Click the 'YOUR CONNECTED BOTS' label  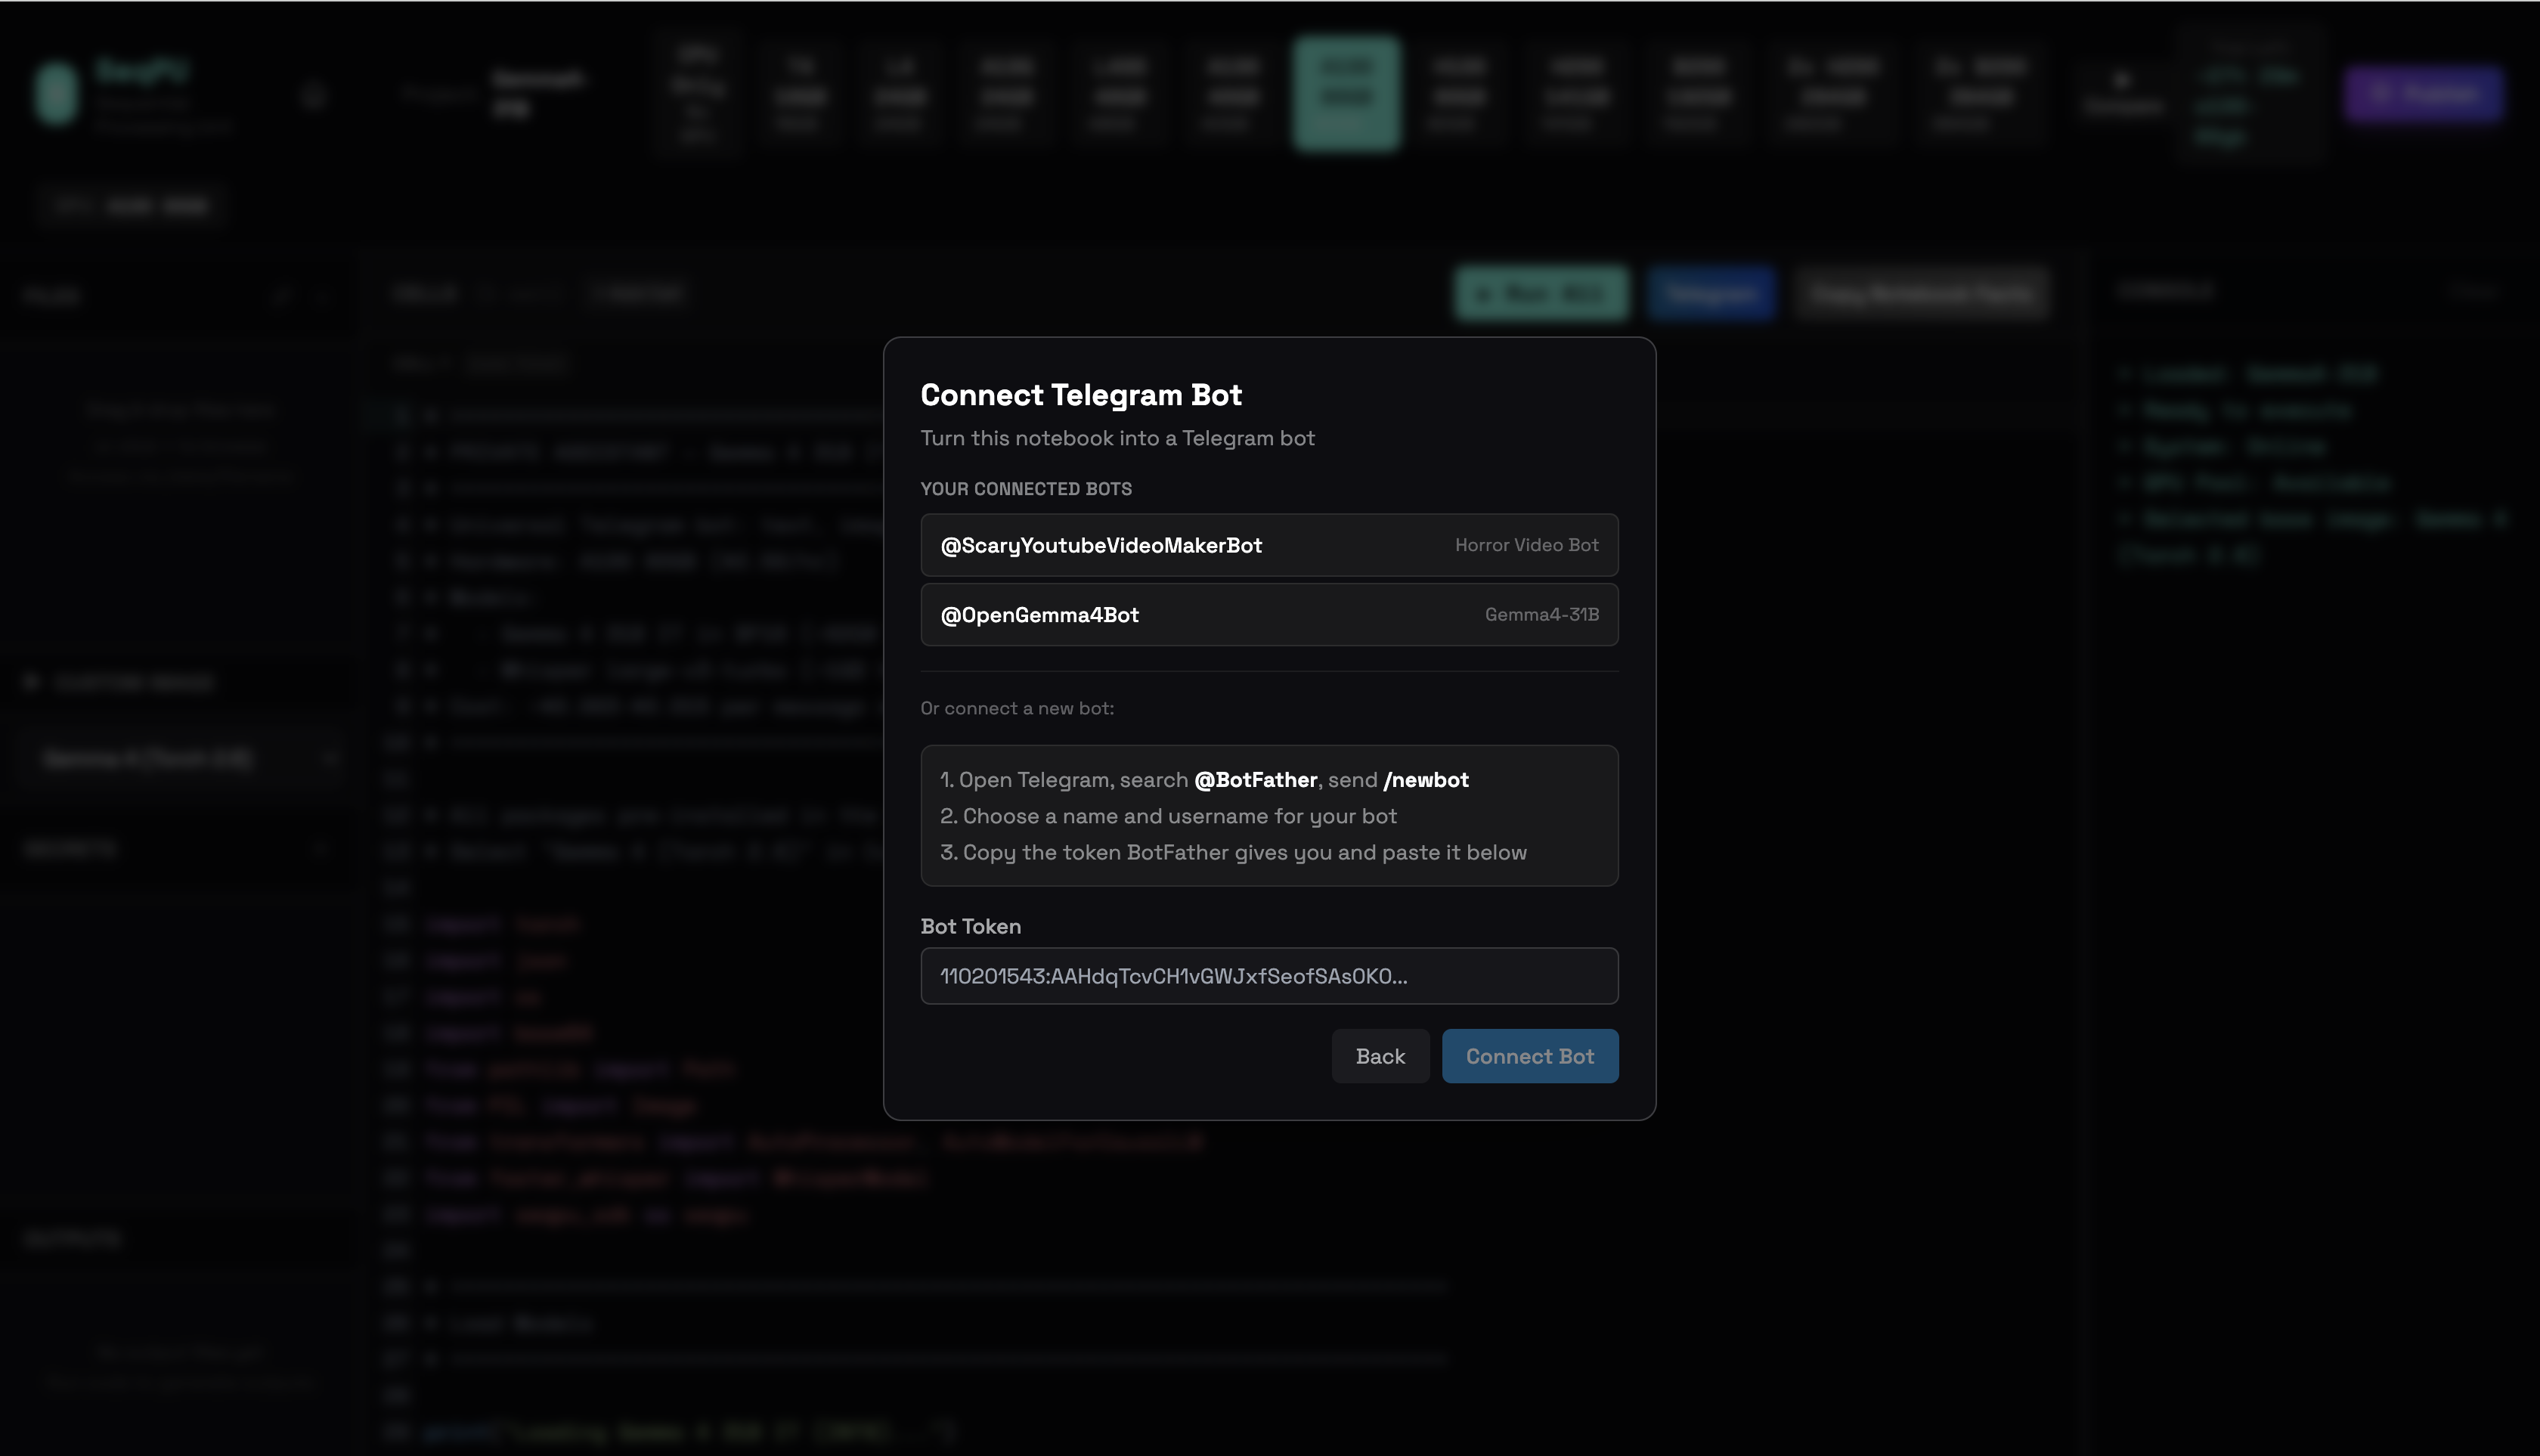point(1026,489)
